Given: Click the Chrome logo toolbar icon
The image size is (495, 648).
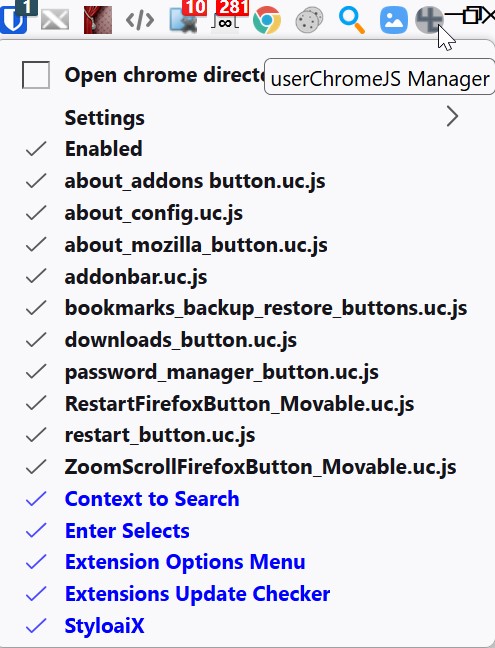Looking at the screenshot, I should [x=267, y=20].
